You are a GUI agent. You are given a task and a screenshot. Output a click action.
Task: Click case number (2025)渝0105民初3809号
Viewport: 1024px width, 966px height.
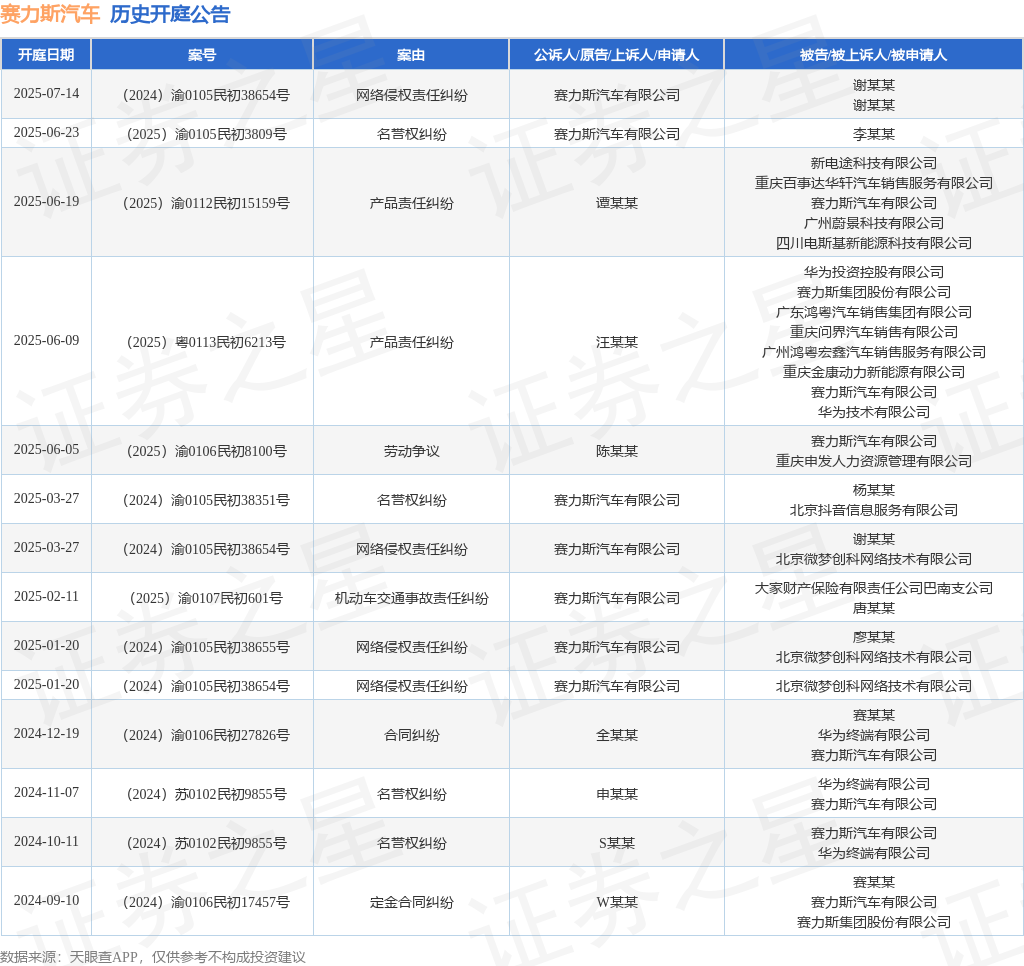[206, 134]
